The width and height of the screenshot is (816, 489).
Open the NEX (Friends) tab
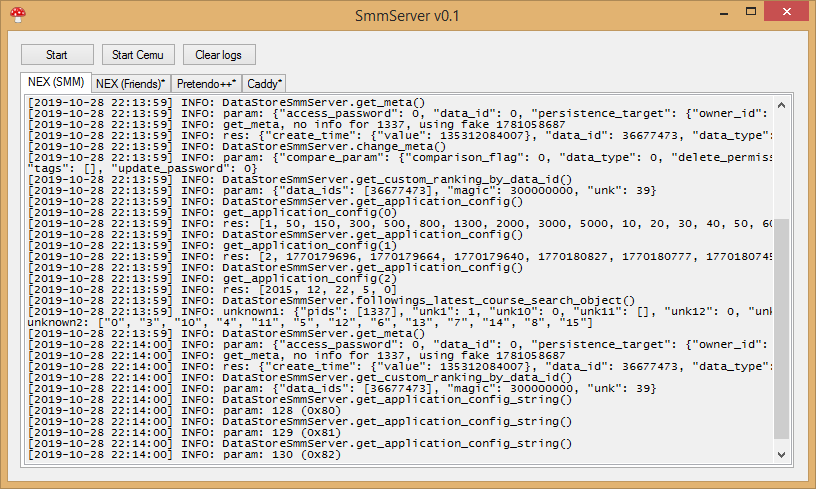tap(131, 84)
